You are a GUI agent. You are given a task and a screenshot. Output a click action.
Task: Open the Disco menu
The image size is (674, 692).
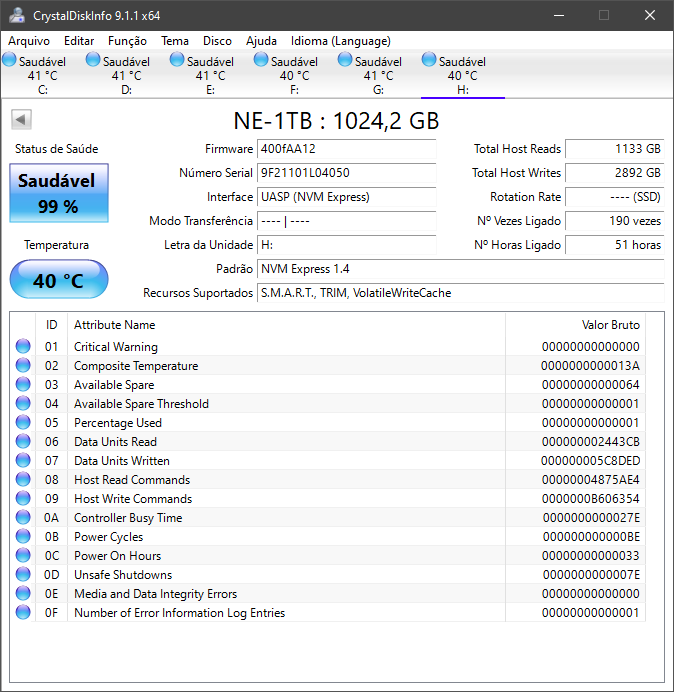click(x=217, y=41)
